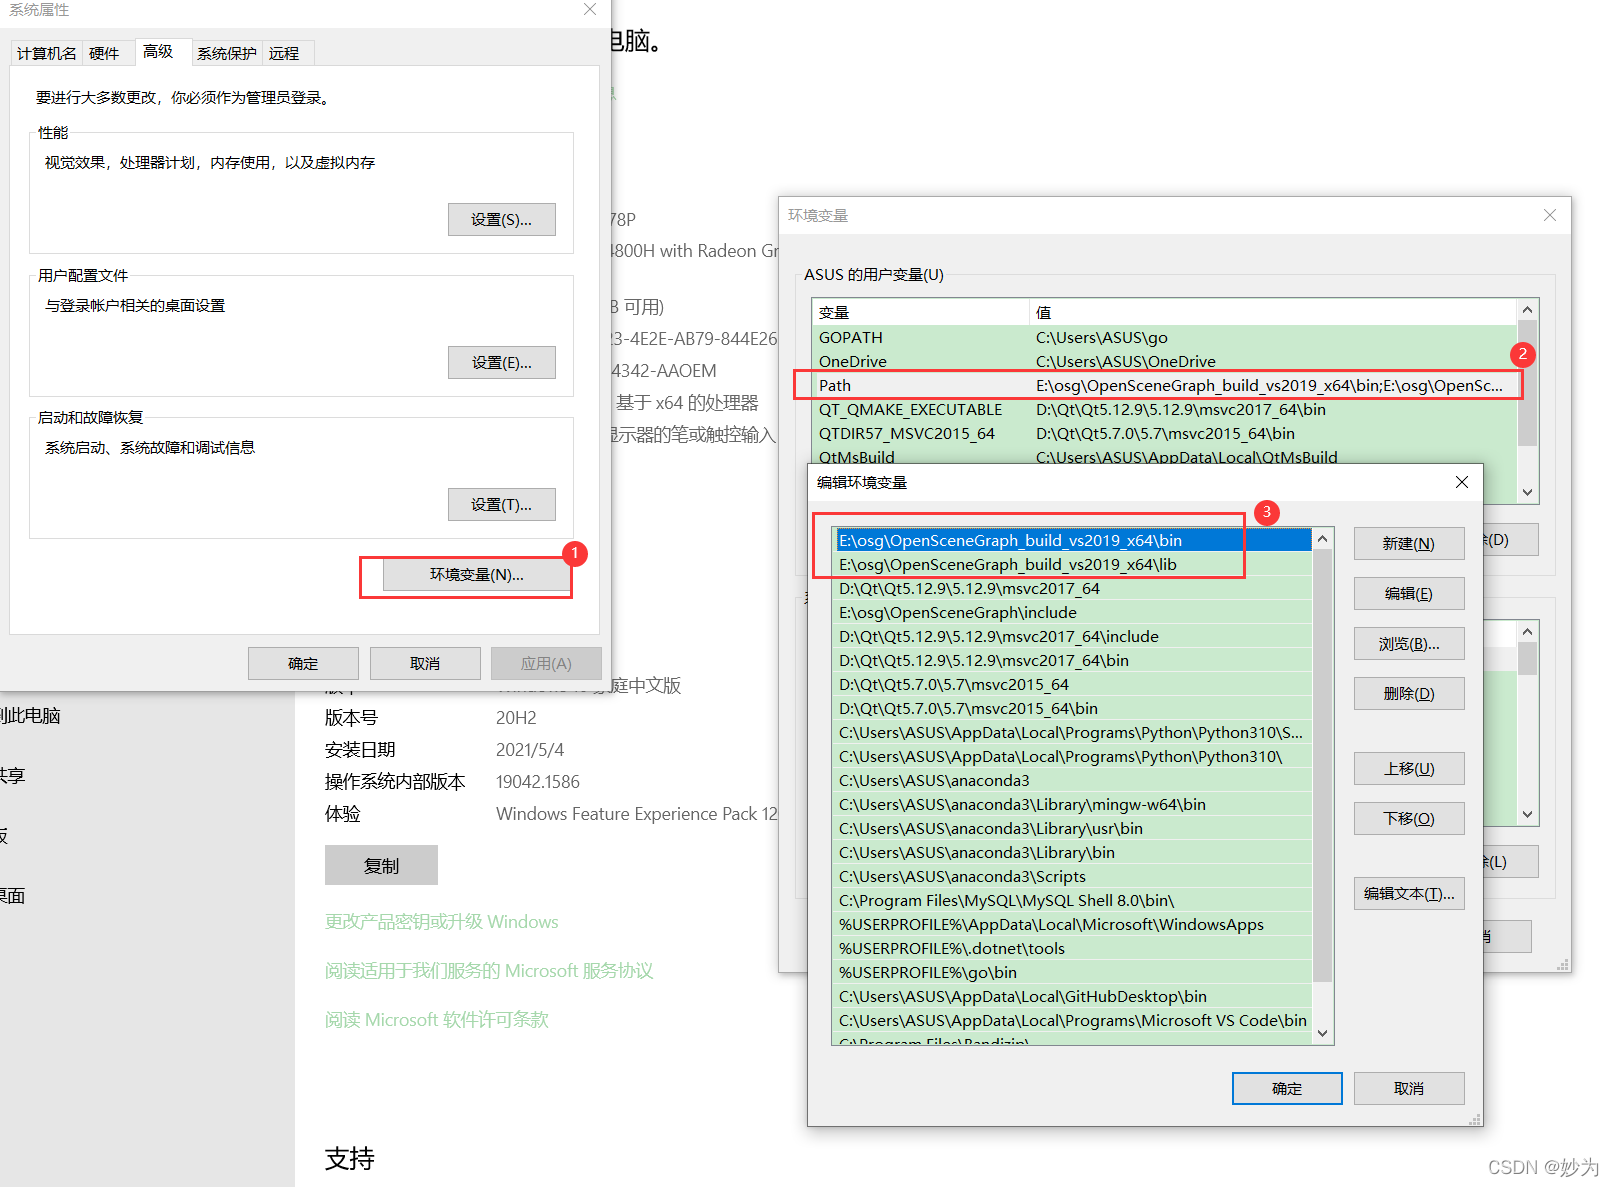Screen dimensions: 1614x1187
Task: Click the performance 设置(S)... button
Action: pos(501,220)
